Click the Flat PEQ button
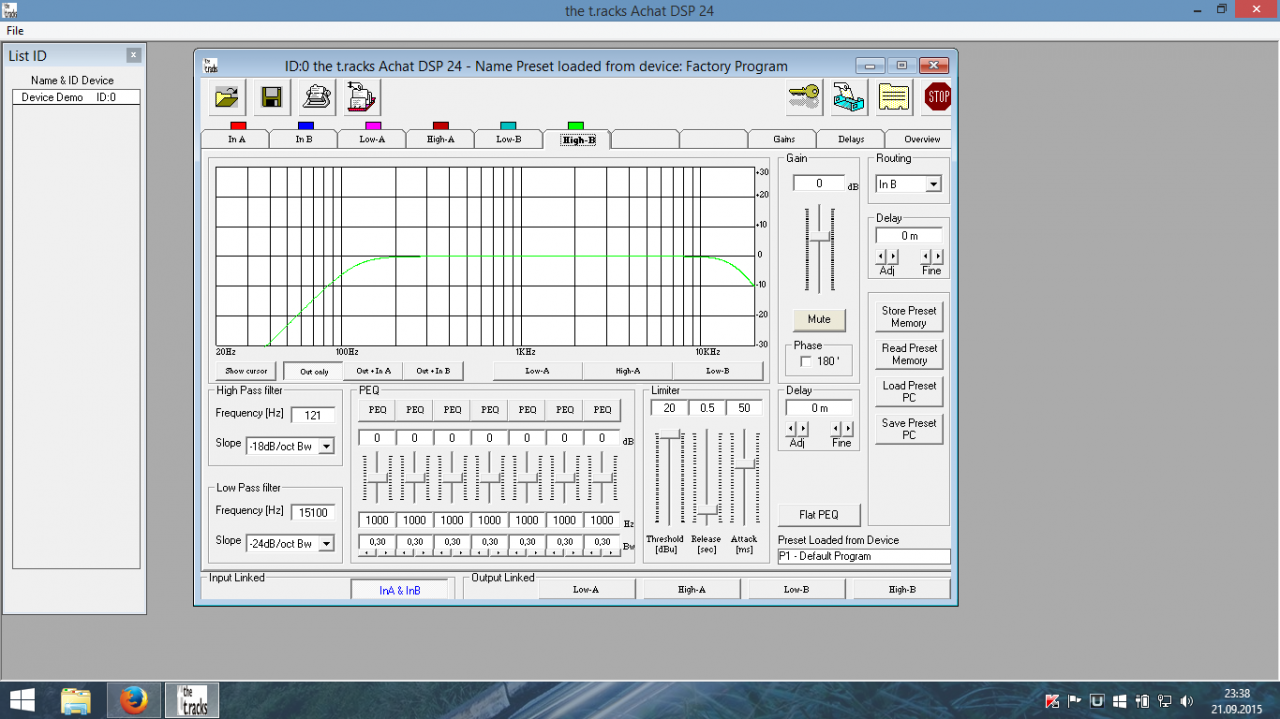The height and width of the screenshot is (719, 1280). click(x=819, y=515)
